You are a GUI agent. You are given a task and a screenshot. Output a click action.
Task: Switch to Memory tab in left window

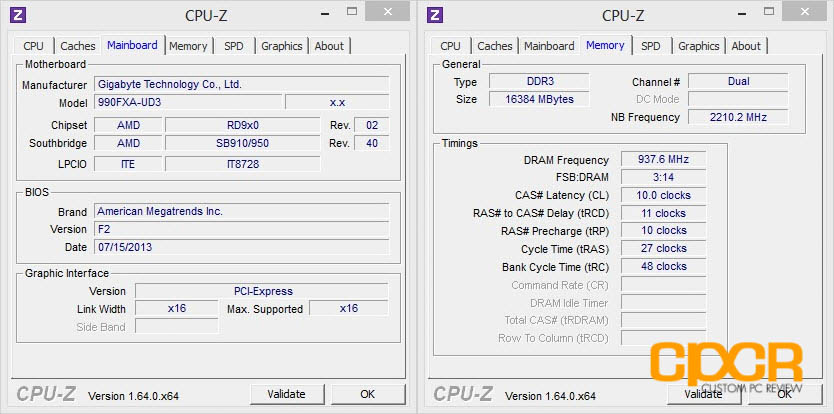click(188, 46)
